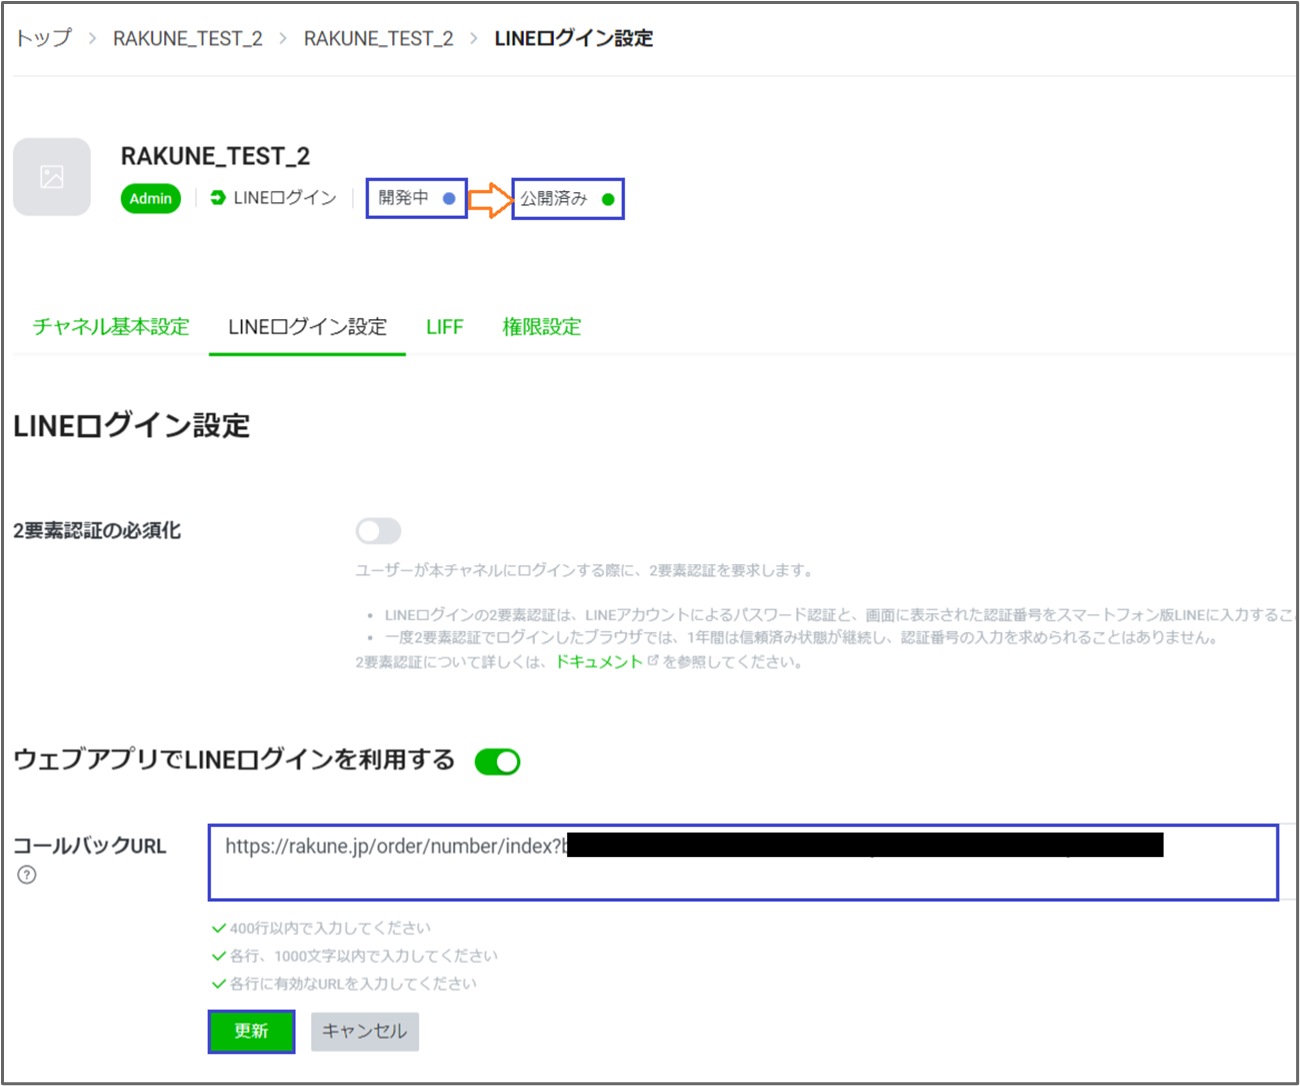Turn off ウェブアプリでLINEログインを利用する toggle
The height and width of the screenshot is (1086, 1300).
(497, 762)
